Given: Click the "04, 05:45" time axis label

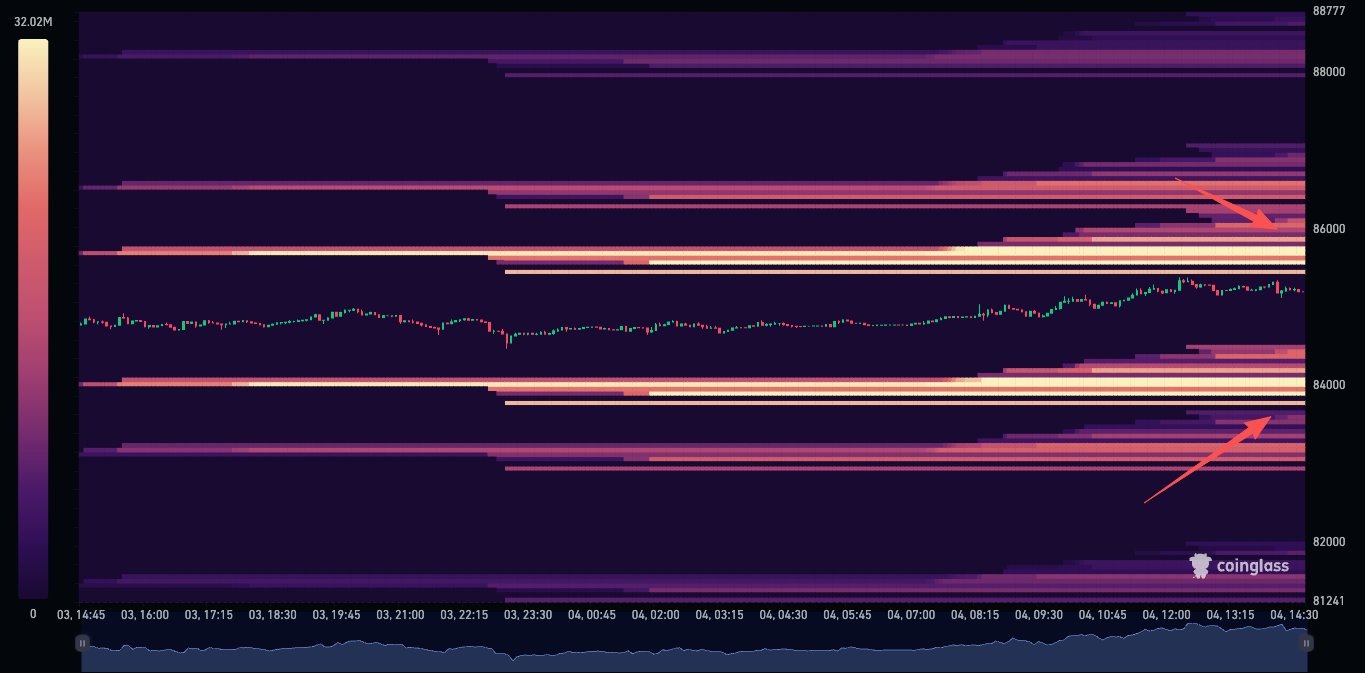Looking at the screenshot, I should click(x=847, y=614).
